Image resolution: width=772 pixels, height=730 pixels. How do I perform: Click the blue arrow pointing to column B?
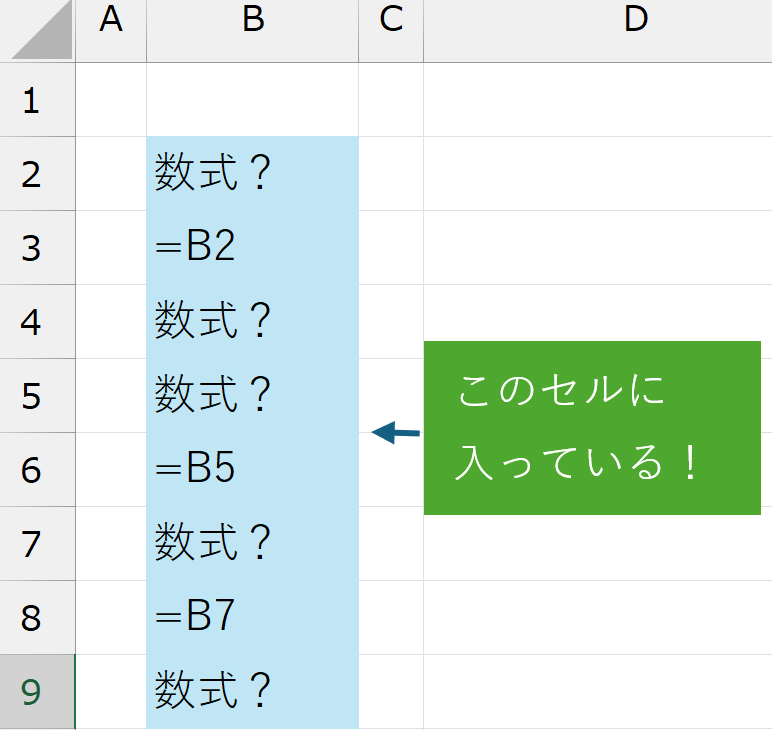click(x=396, y=433)
